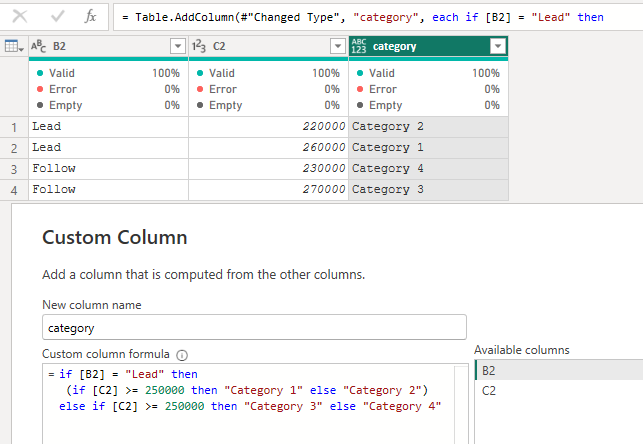This screenshot has height=444, width=643.
Task: Click the cell with value 230000
Action: click(269, 168)
